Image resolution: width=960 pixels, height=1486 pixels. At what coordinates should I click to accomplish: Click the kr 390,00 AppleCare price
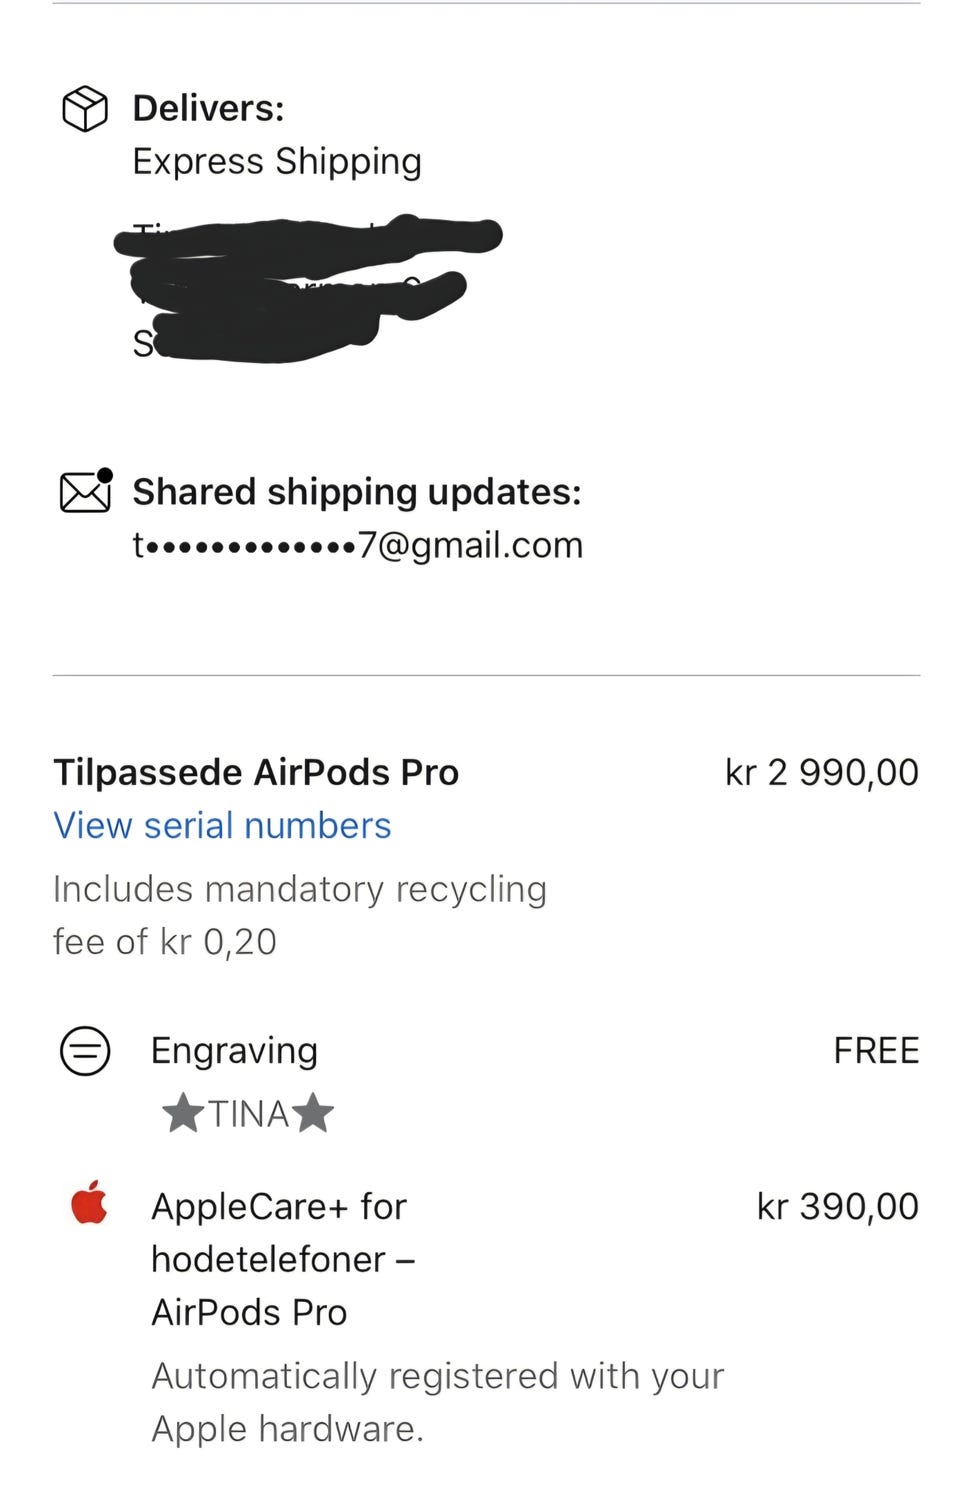838,1206
